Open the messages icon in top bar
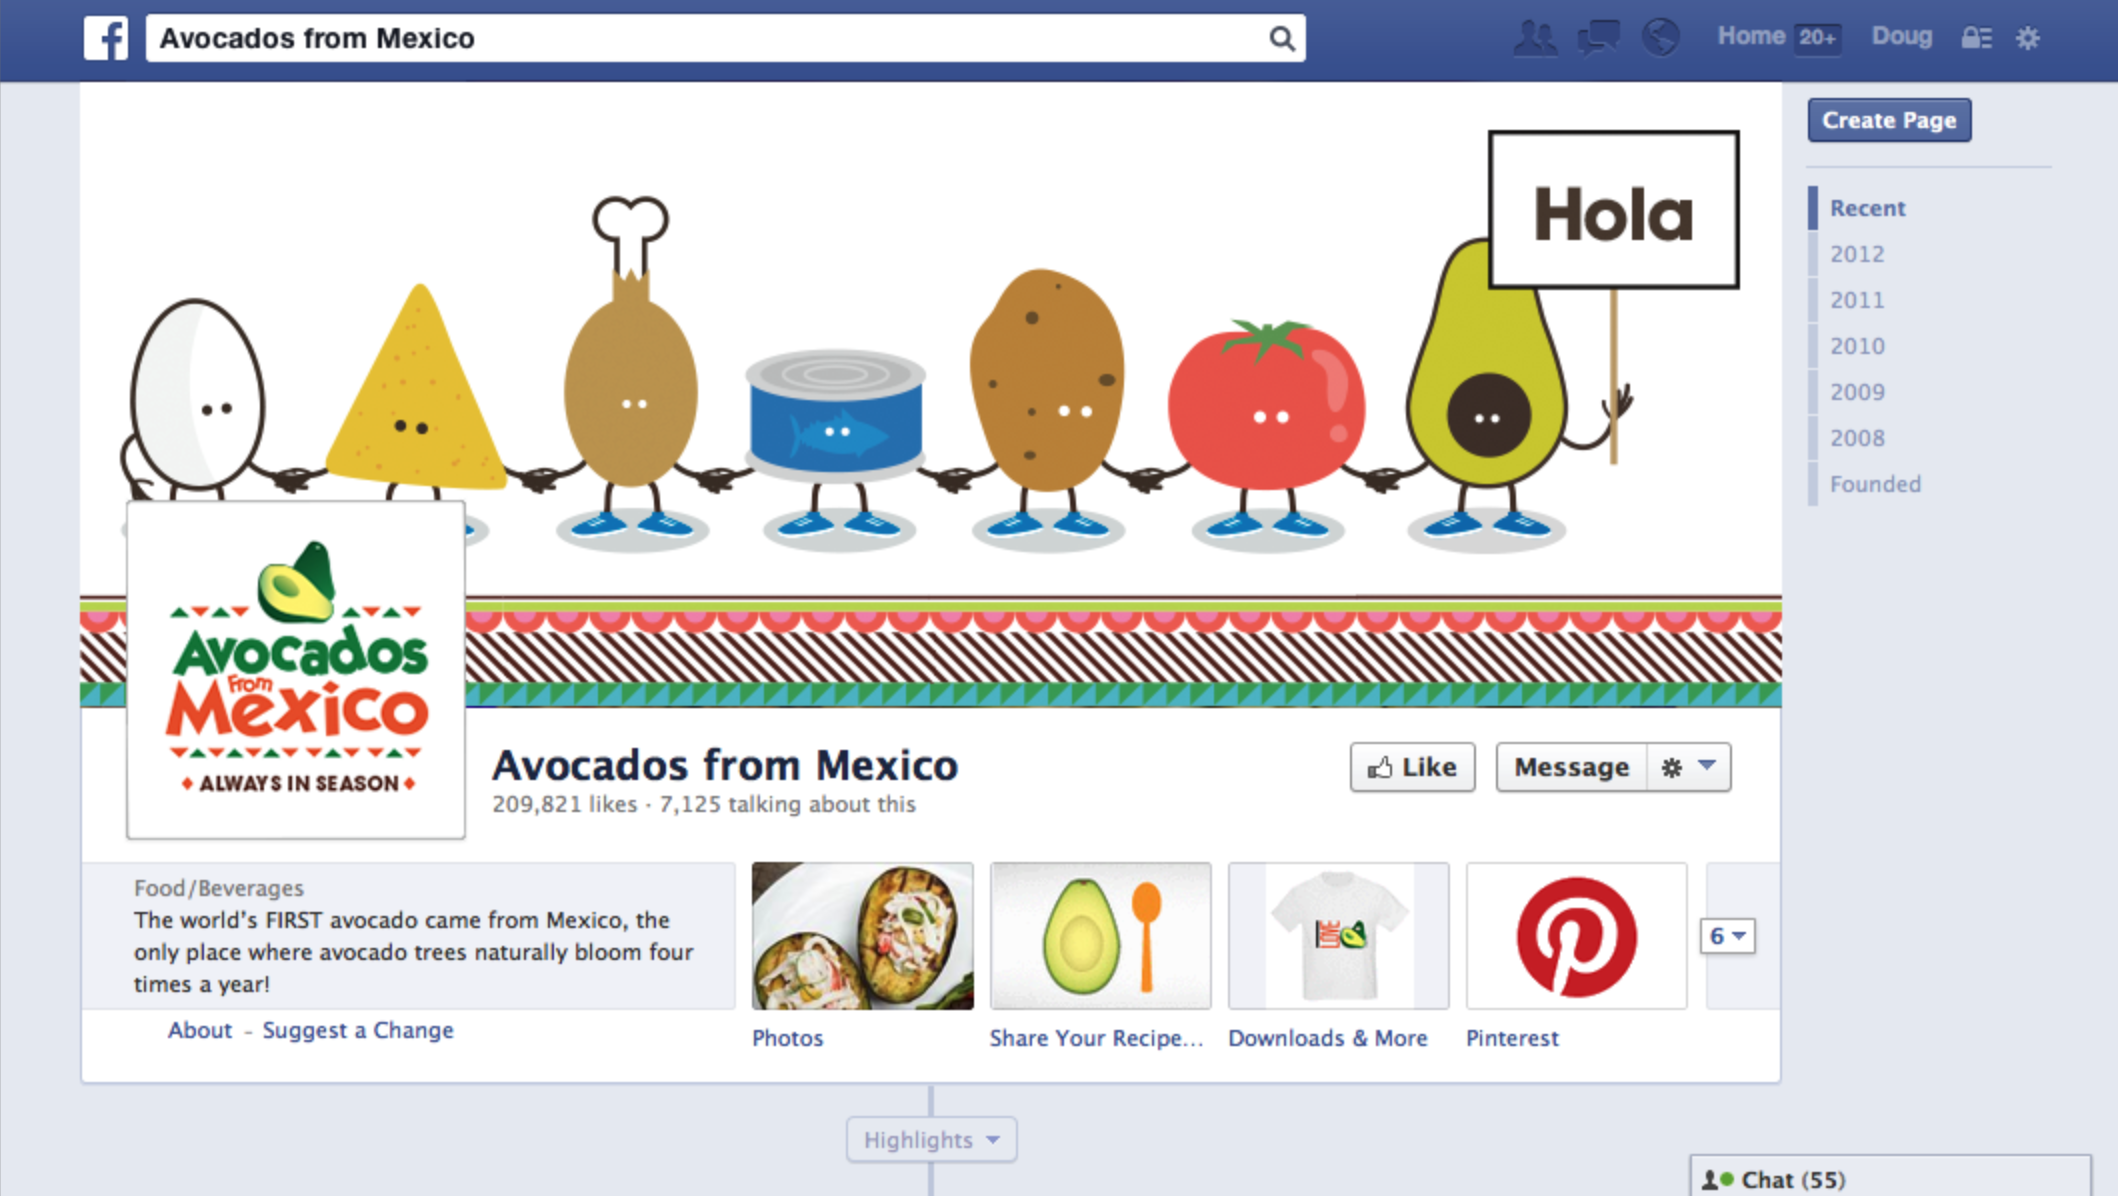This screenshot has height=1196, width=2118. point(1598,38)
